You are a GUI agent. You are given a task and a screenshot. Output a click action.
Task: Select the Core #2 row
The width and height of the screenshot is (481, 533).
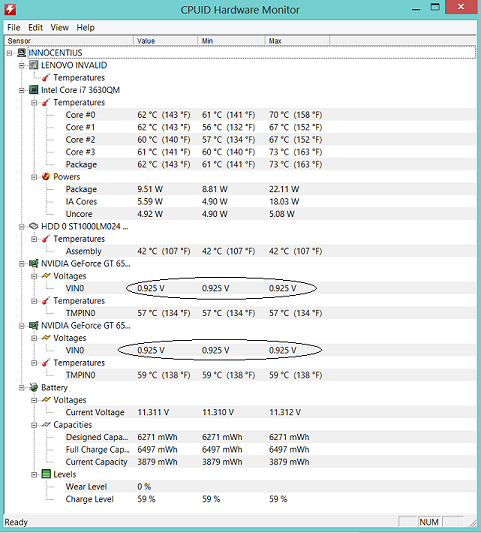click(270, 140)
